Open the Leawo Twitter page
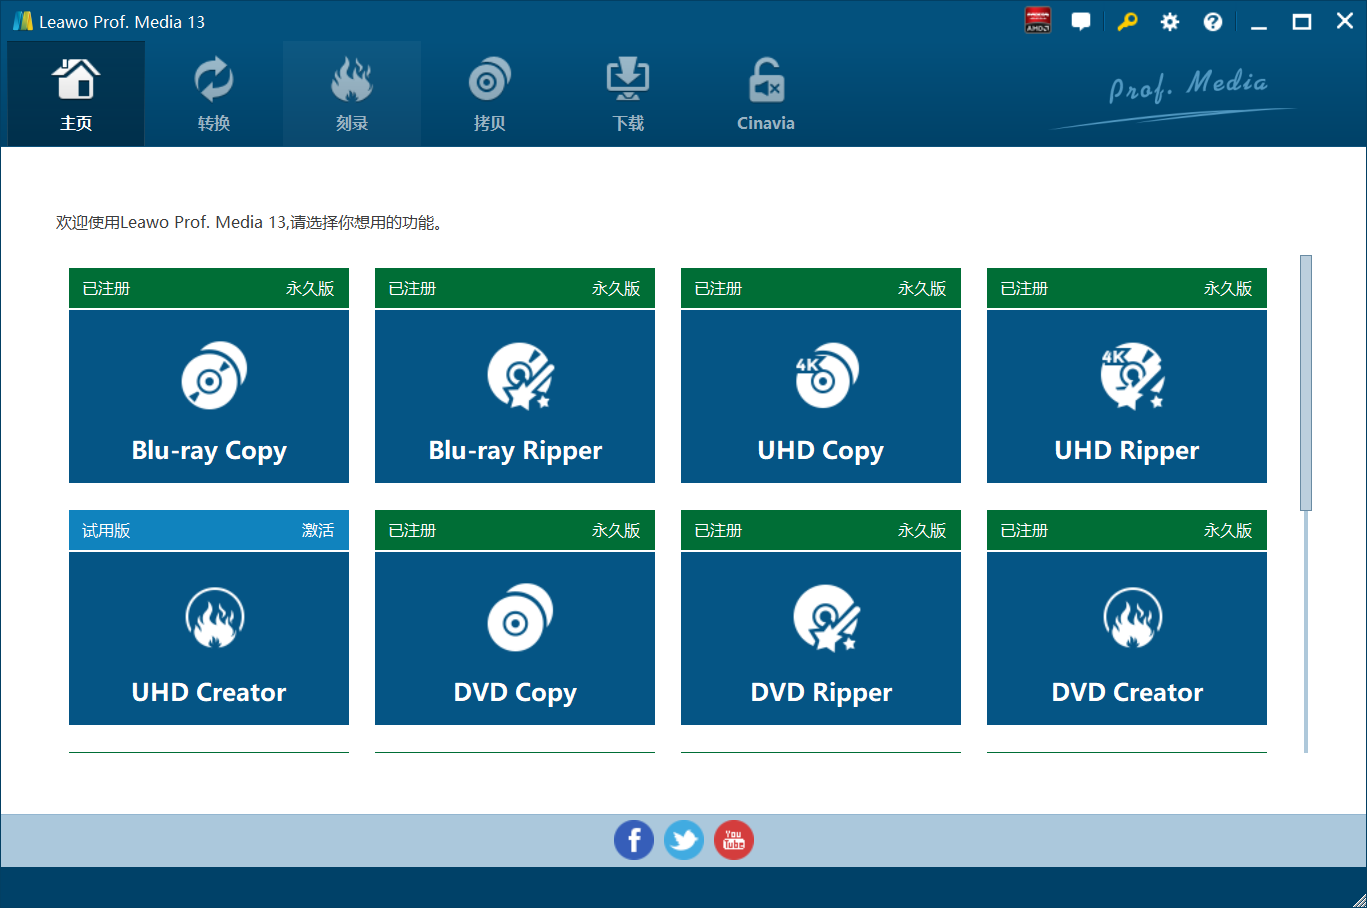Viewport: 1367px width, 908px height. coord(684,841)
